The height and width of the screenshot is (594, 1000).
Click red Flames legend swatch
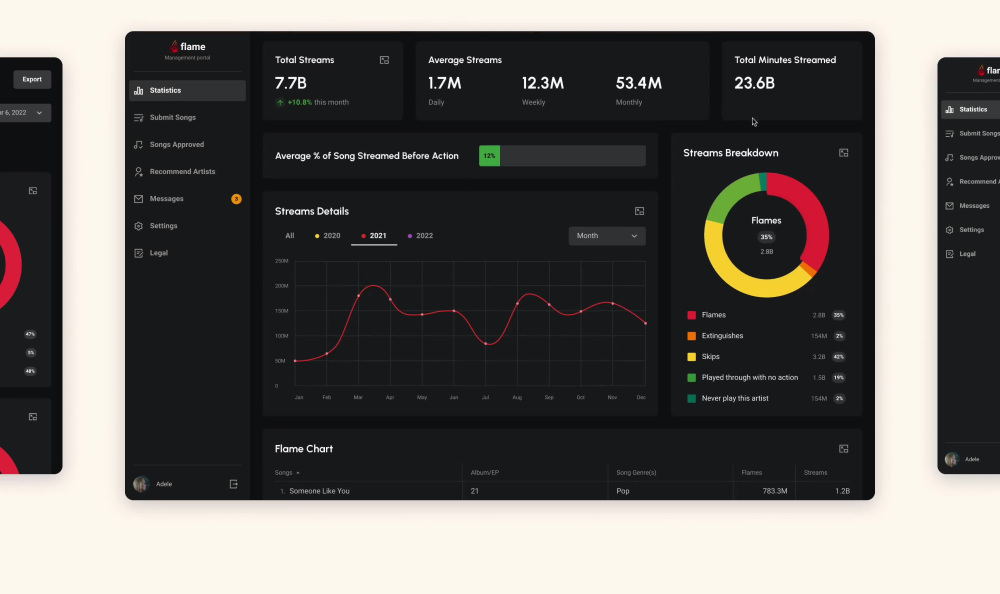point(691,315)
